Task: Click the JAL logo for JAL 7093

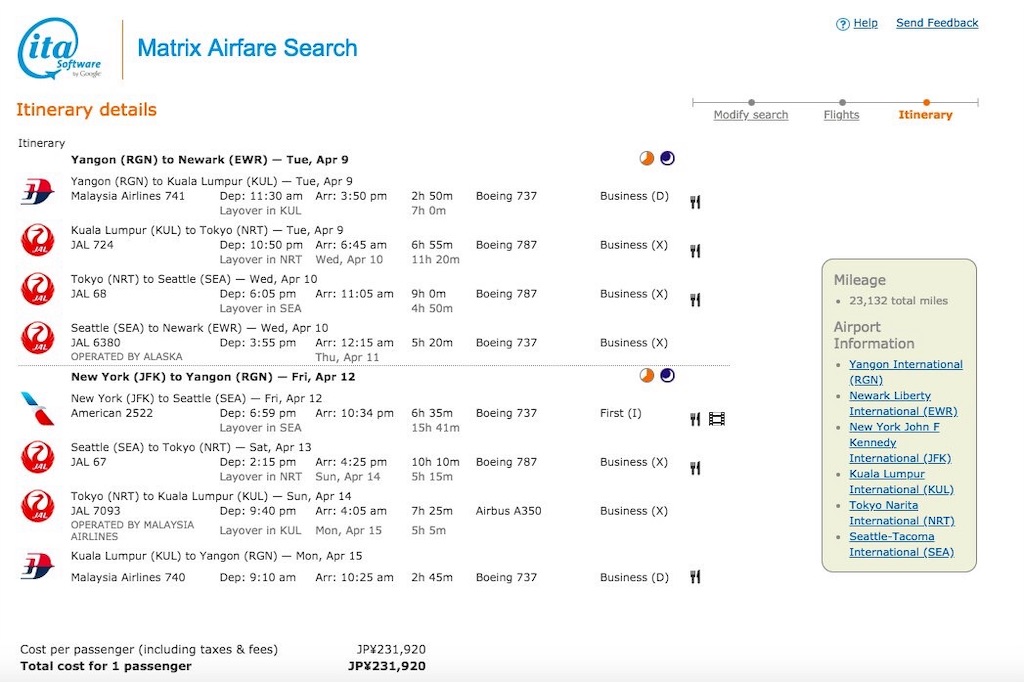Action: click(37, 506)
